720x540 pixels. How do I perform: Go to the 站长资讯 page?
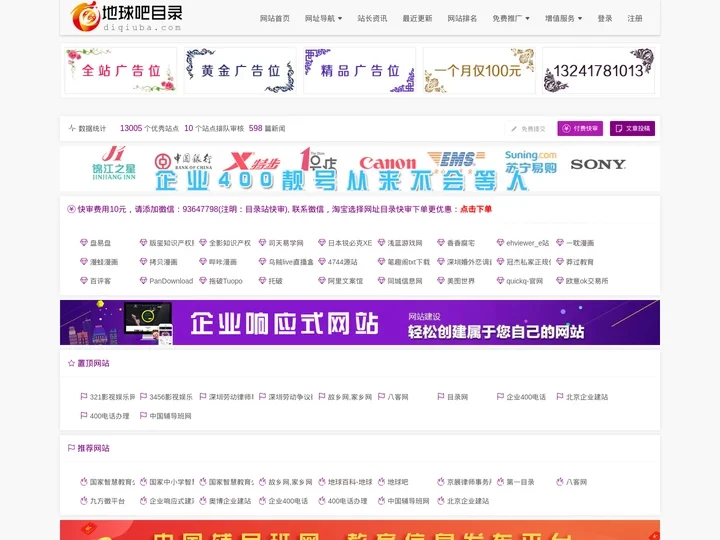(x=372, y=18)
